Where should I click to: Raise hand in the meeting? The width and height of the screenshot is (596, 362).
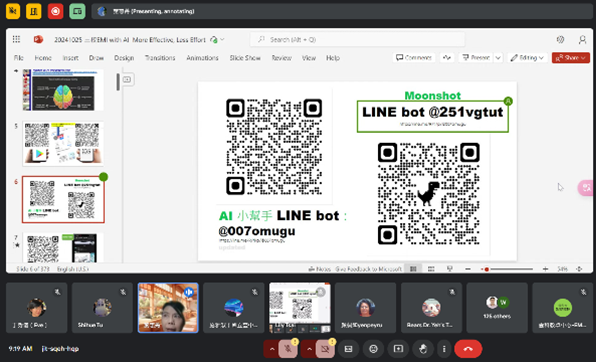423,349
